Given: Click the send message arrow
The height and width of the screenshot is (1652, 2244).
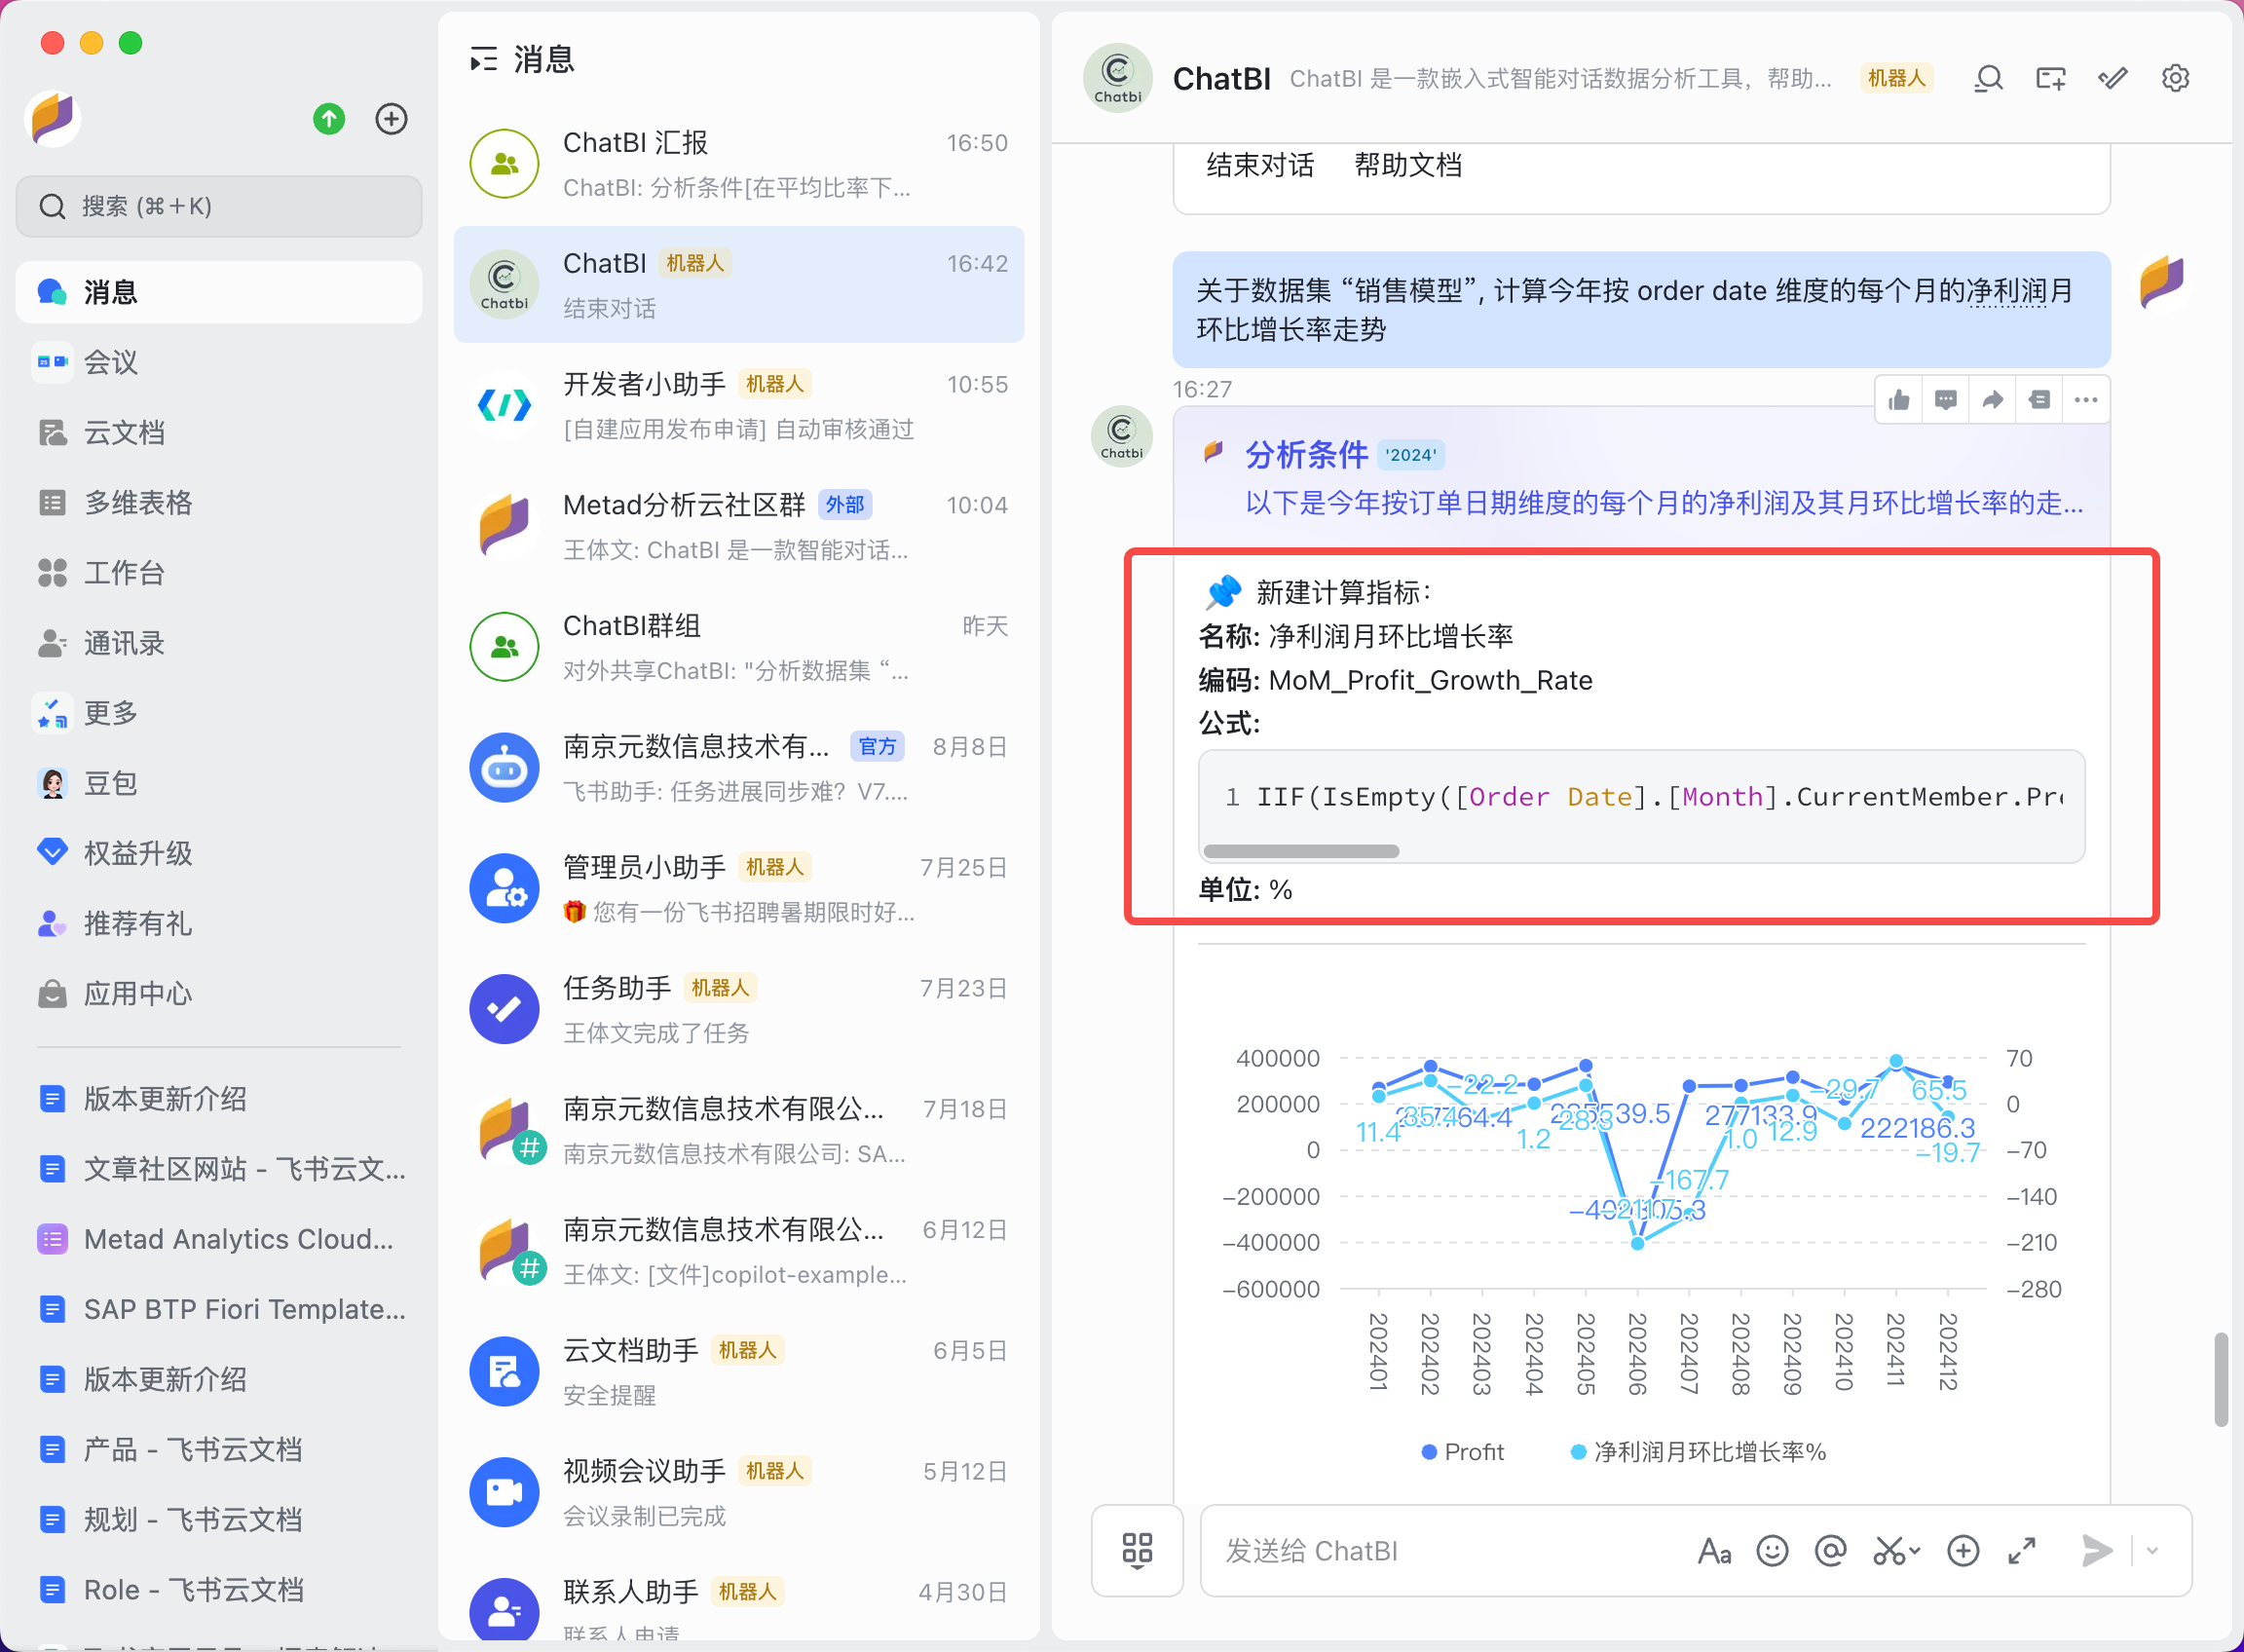Looking at the screenshot, I should click(x=2097, y=1550).
